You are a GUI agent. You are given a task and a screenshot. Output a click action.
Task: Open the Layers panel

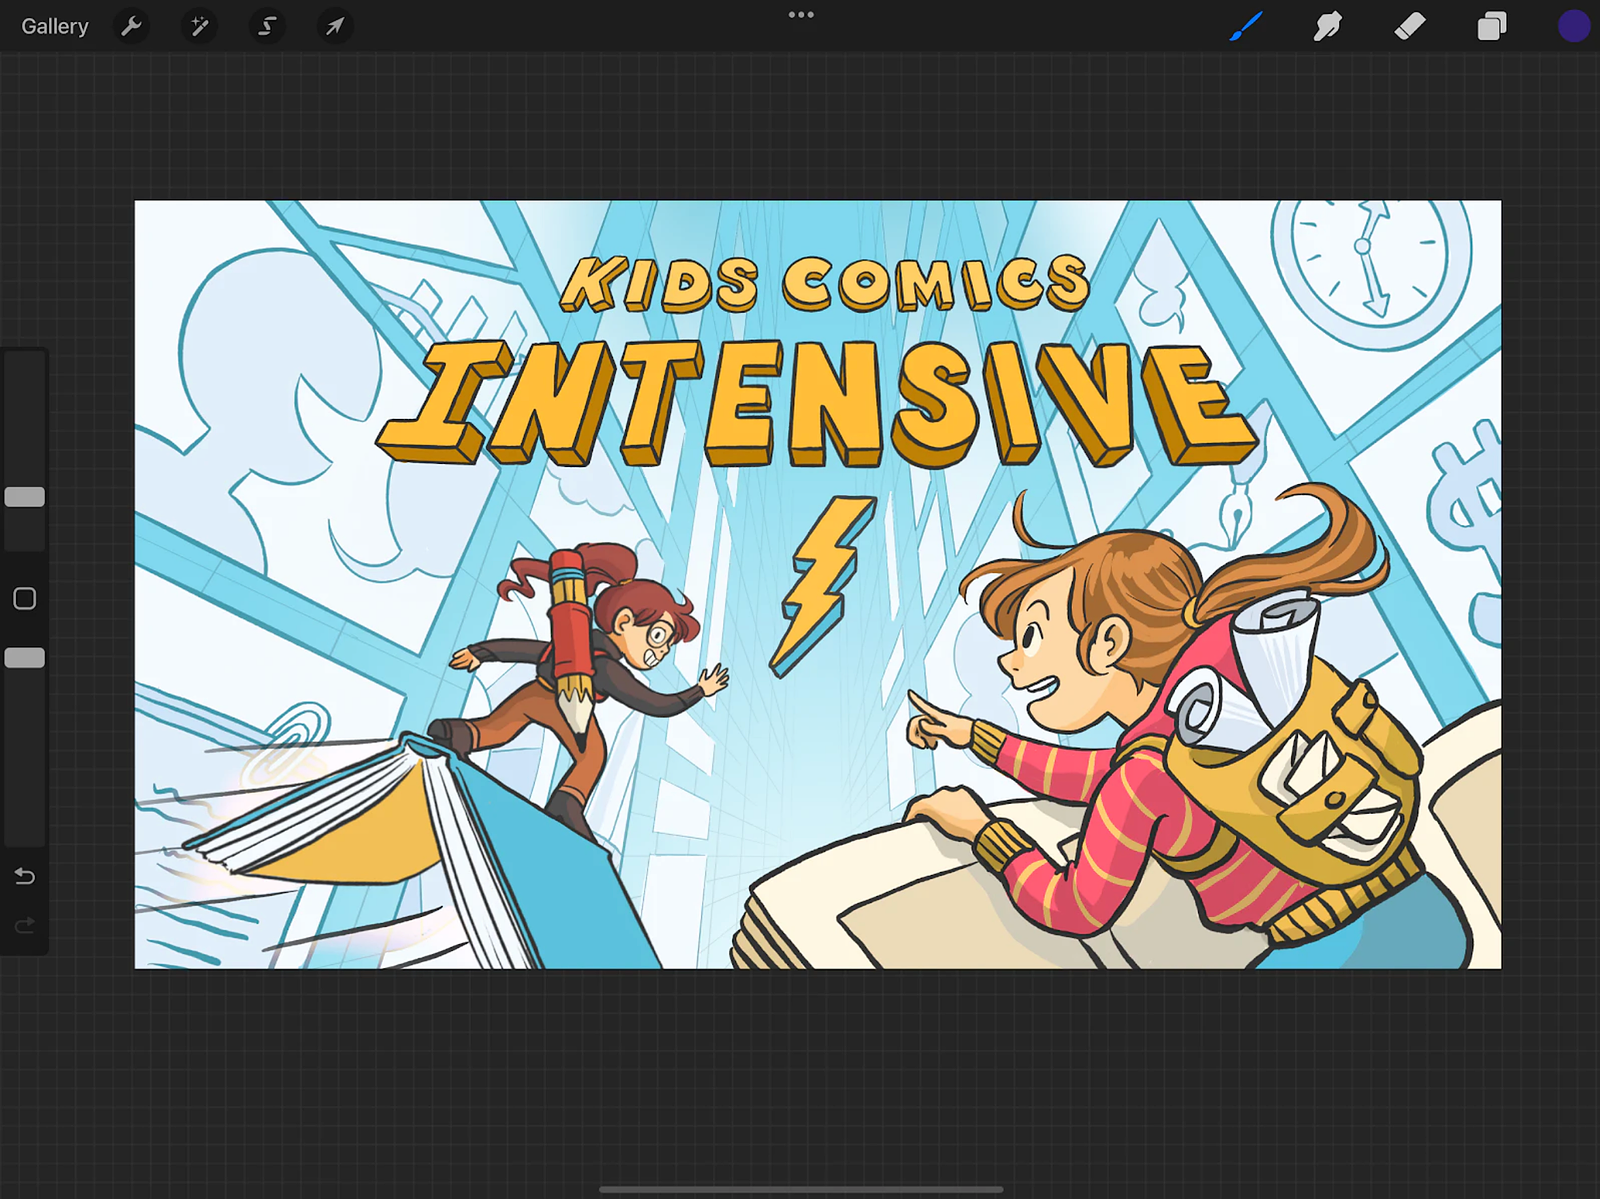1491,26
